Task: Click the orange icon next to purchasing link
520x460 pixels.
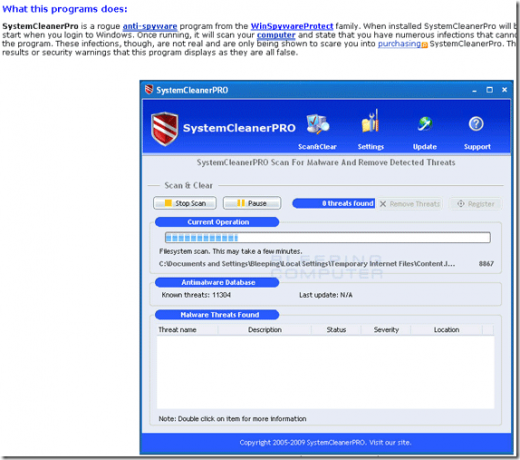Action: click(424, 45)
